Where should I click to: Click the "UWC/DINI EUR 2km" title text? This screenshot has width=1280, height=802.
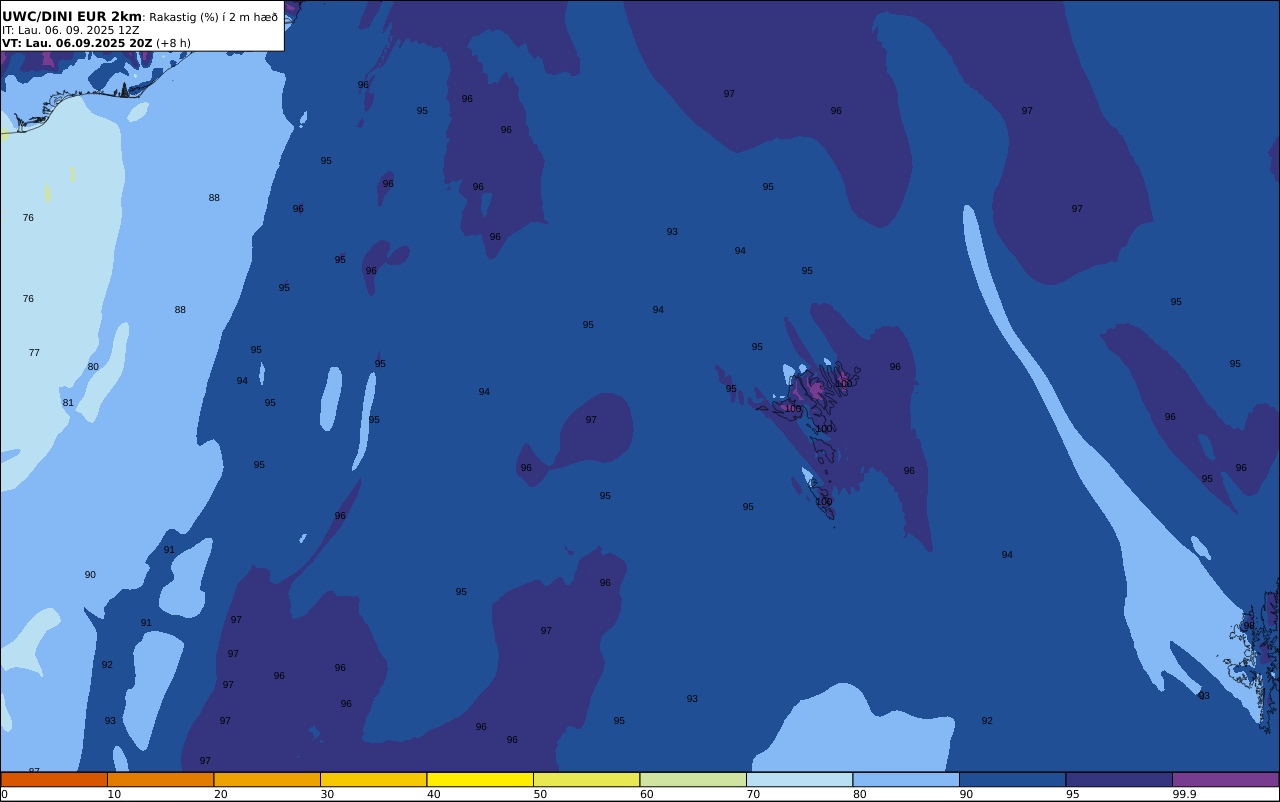click(x=72, y=16)
